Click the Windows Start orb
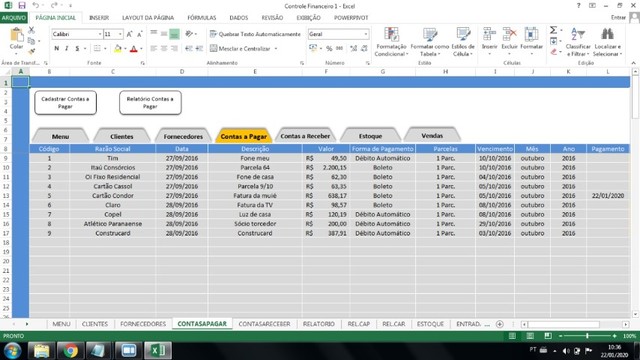This screenshot has width=640, height=360. 12,351
